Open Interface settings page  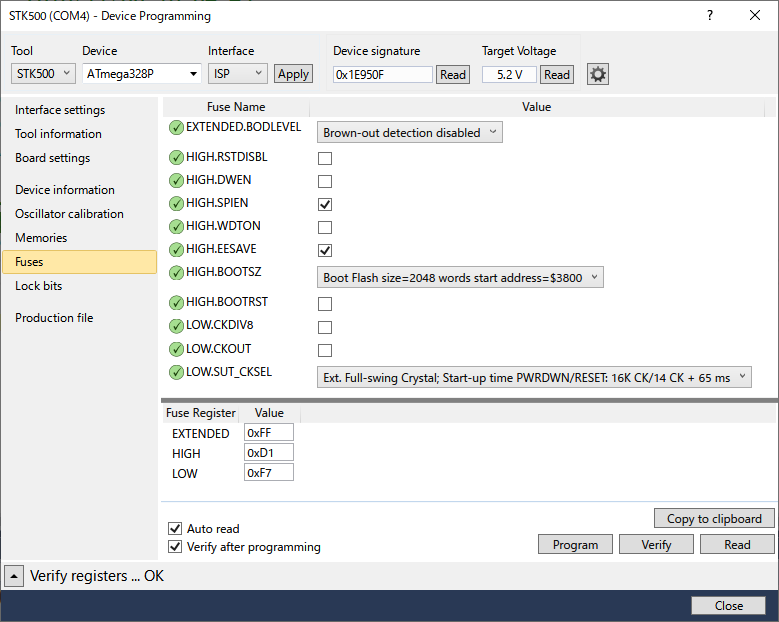tap(60, 110)
